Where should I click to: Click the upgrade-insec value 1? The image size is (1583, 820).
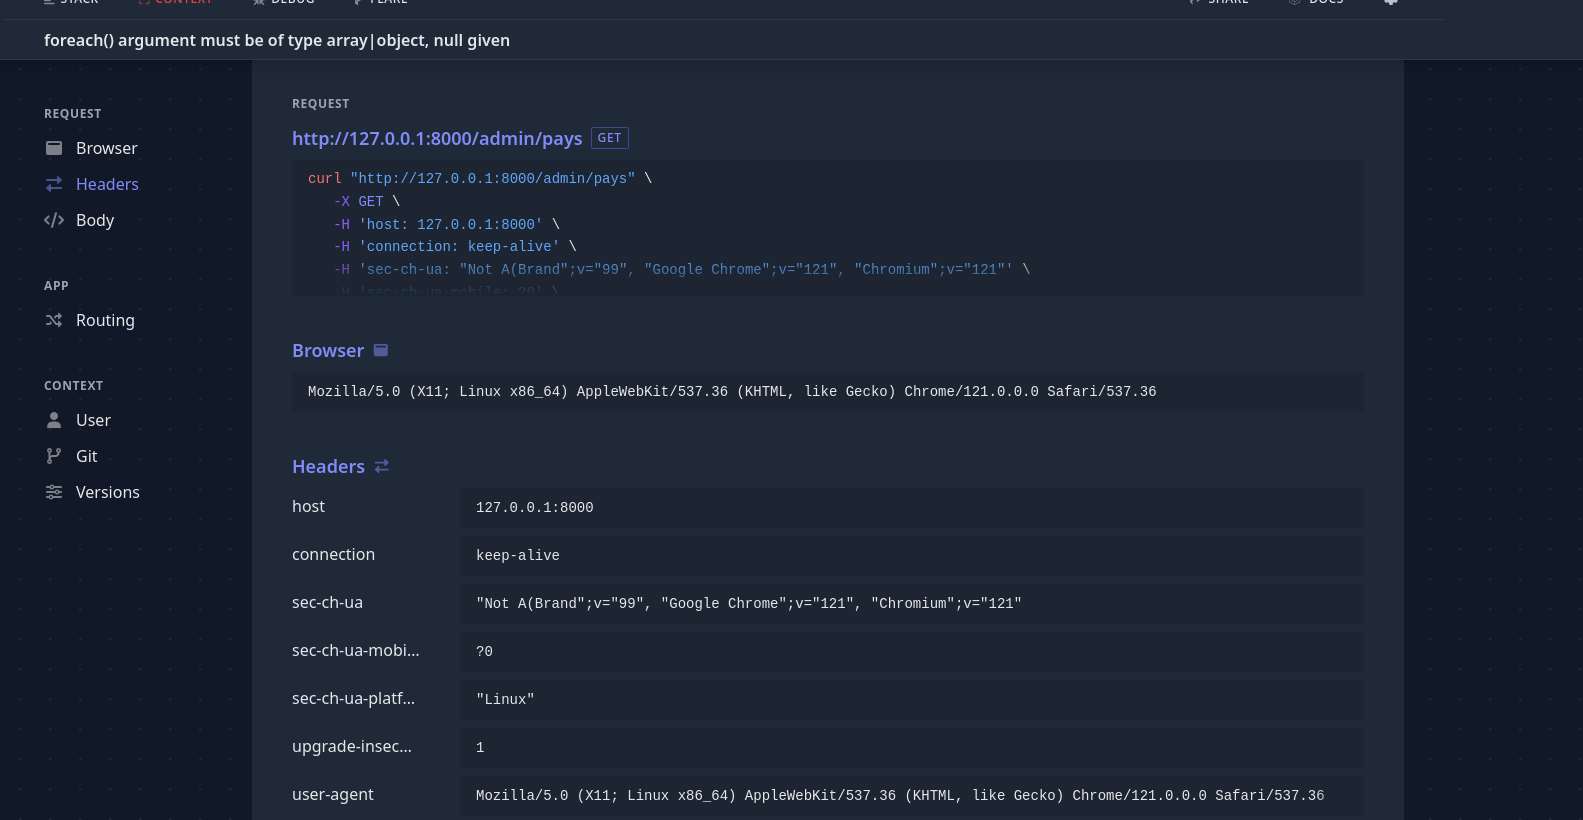pyautogui.click(x=912, y=748)
